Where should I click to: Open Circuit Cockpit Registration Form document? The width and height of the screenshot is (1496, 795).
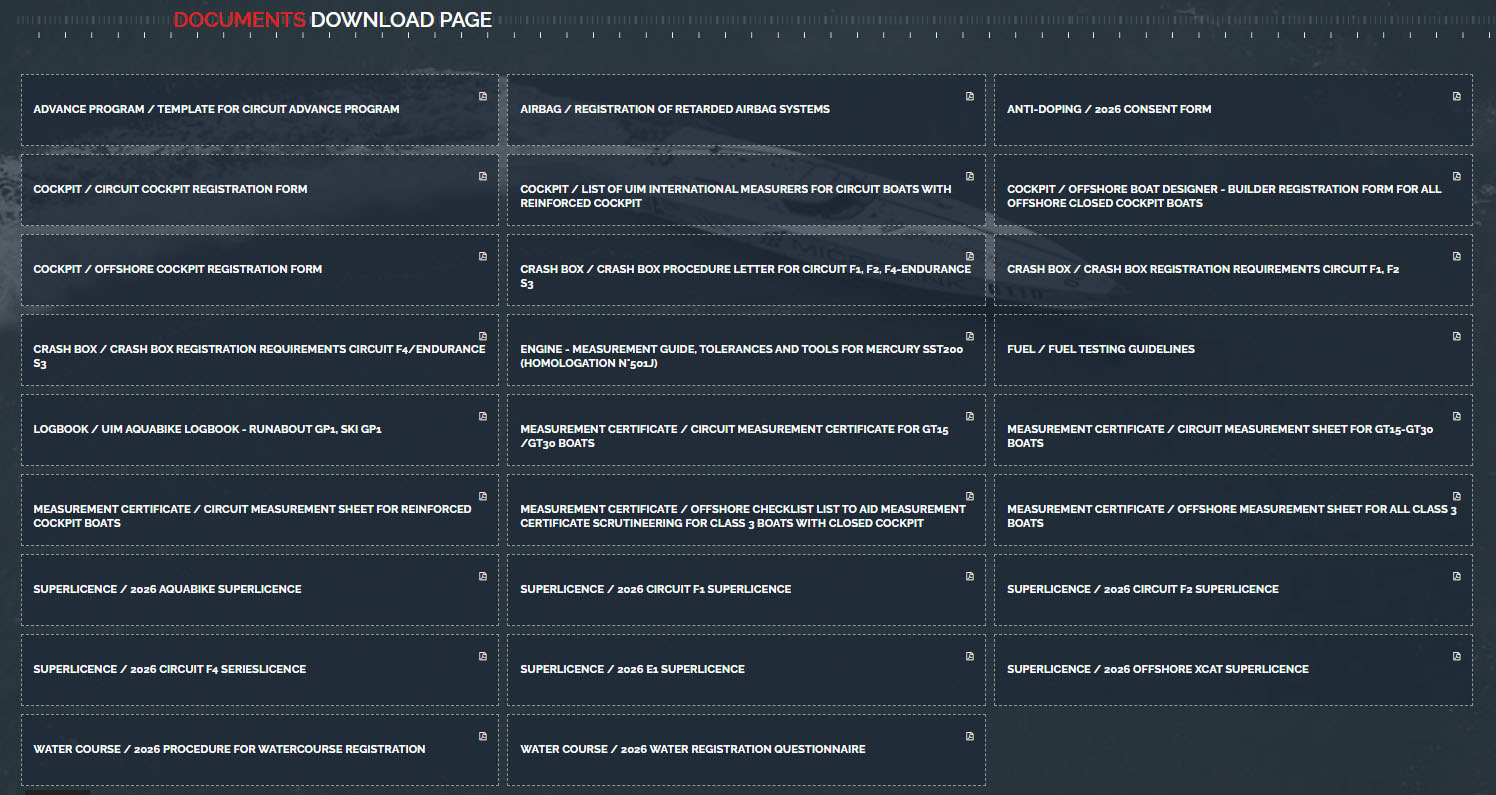[x=170, y=189]
